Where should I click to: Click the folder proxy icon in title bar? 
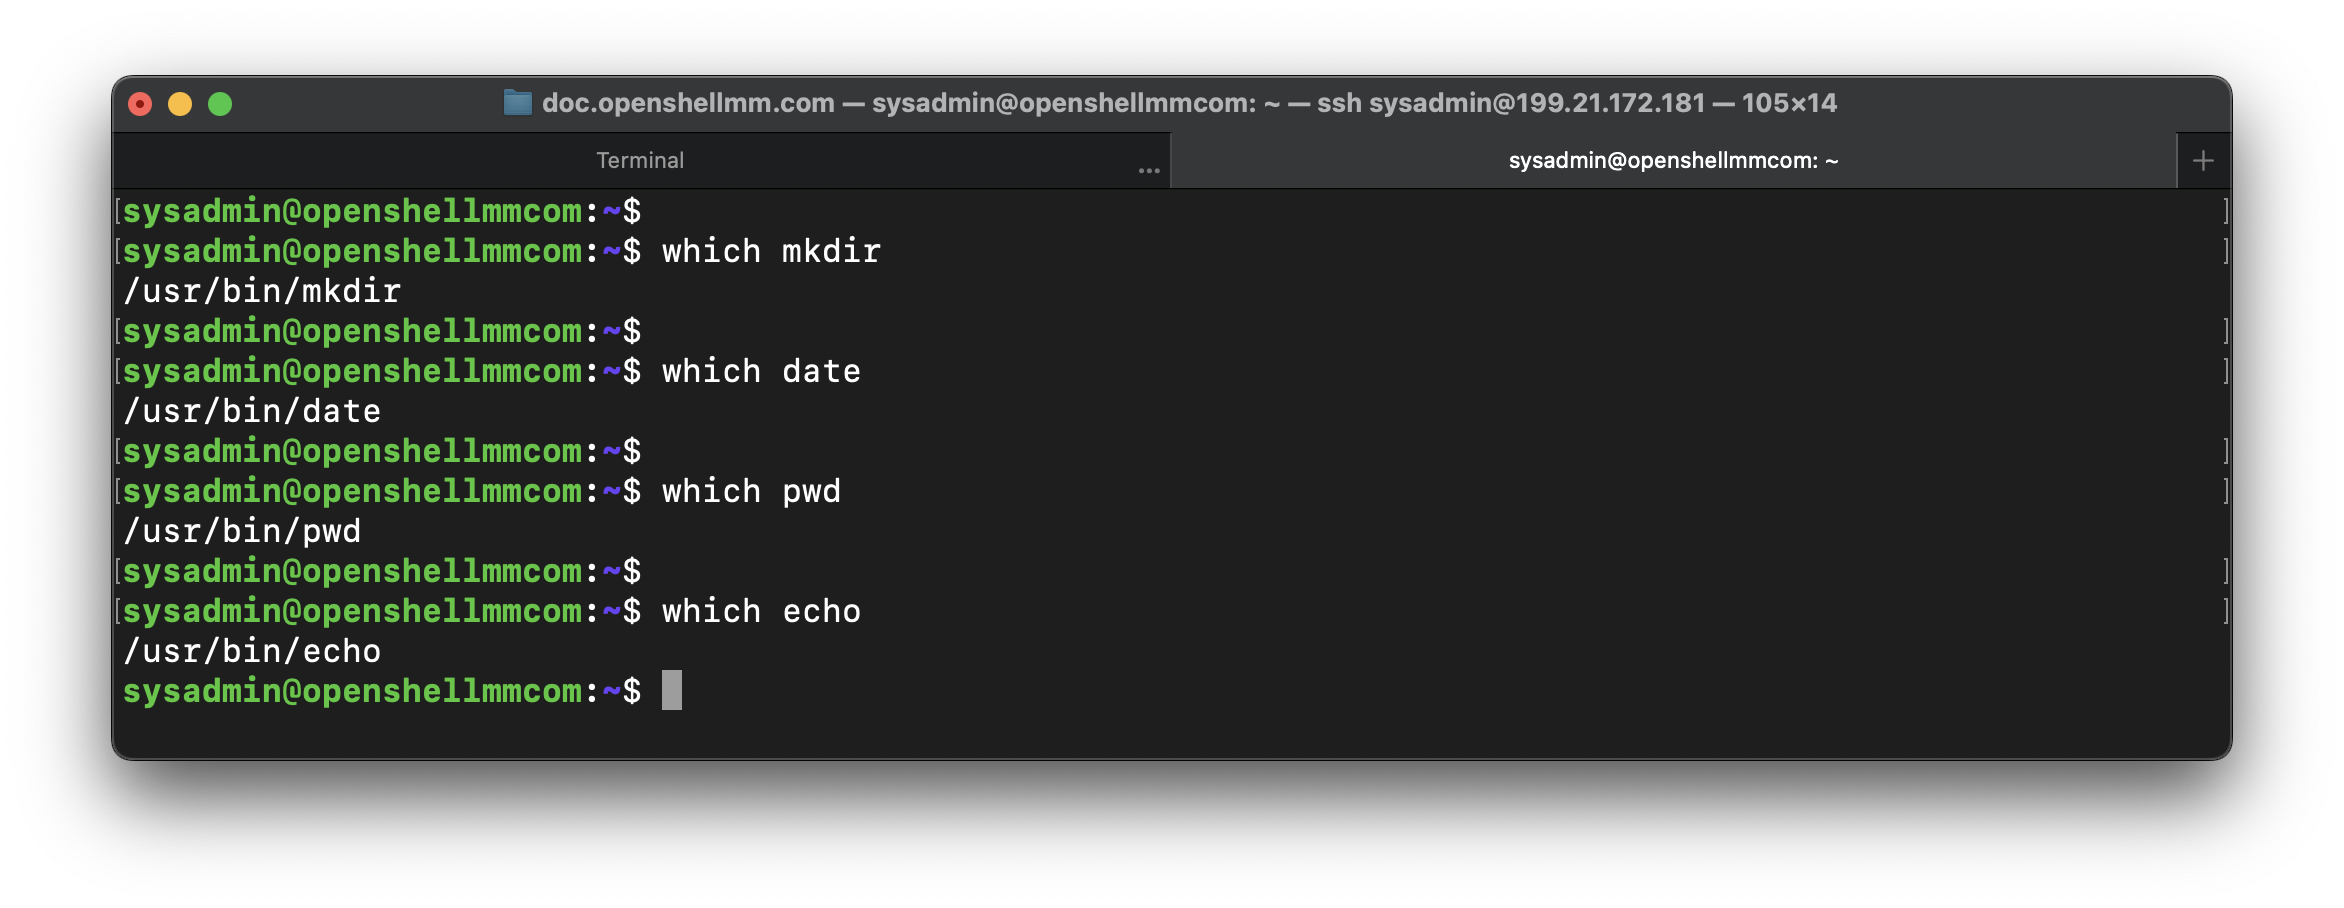click(x=517, y=103)
